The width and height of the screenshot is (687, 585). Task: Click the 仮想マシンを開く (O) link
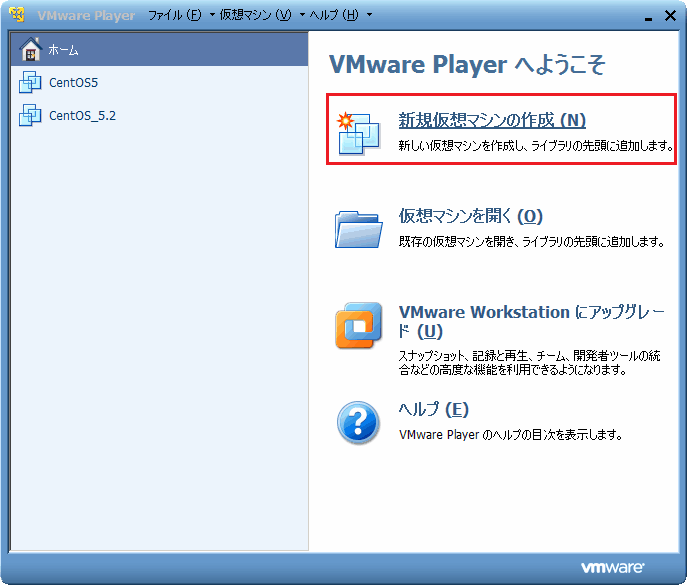471,216
